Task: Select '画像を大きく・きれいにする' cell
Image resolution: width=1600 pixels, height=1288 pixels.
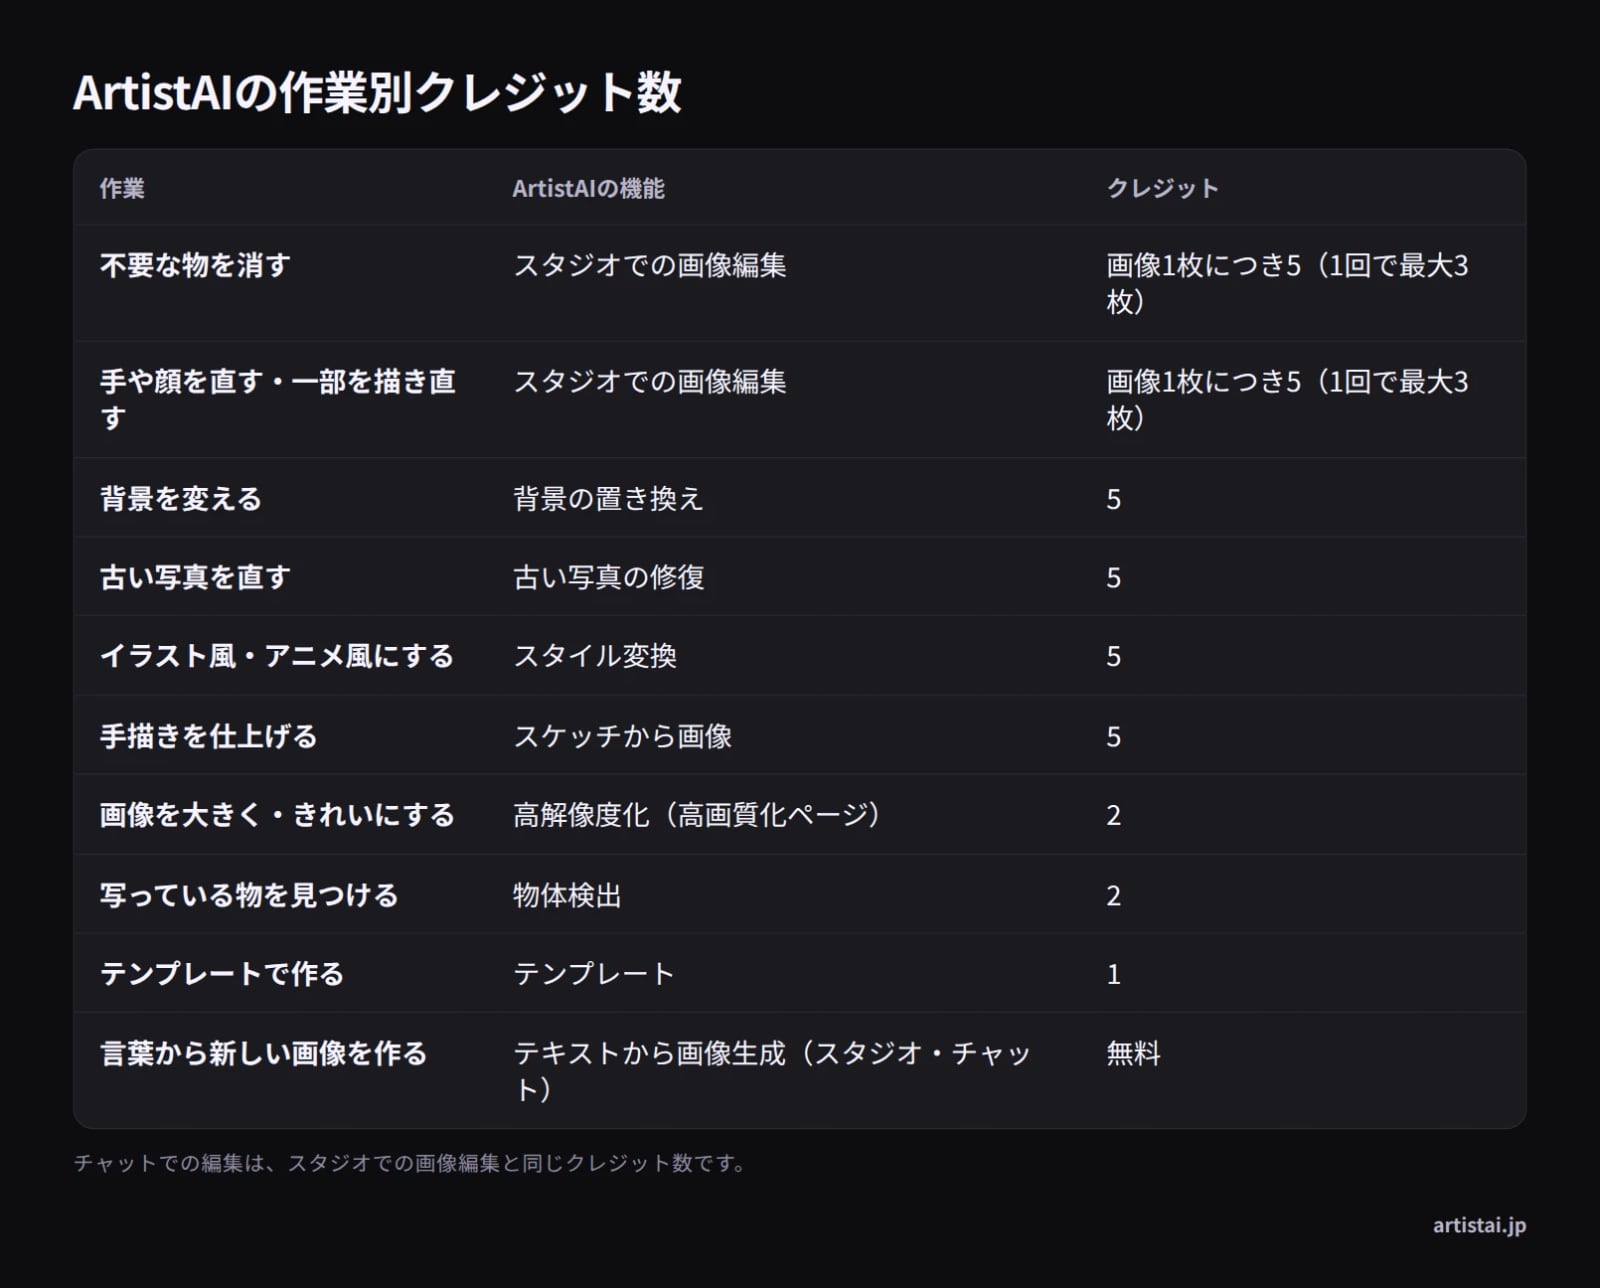Action: click(277, 814)
